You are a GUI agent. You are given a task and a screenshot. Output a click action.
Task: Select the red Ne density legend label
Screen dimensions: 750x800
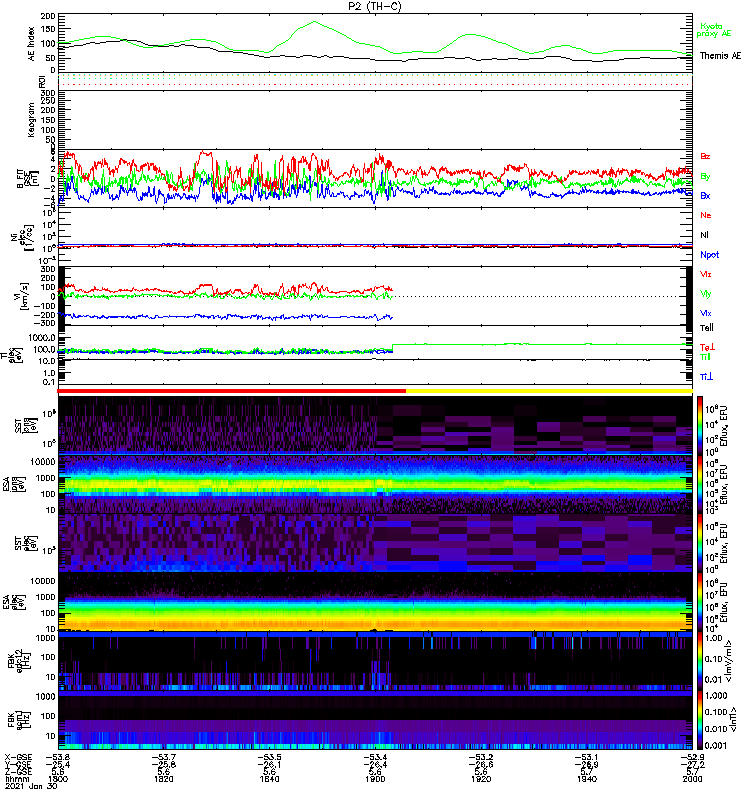click(706, 215)
